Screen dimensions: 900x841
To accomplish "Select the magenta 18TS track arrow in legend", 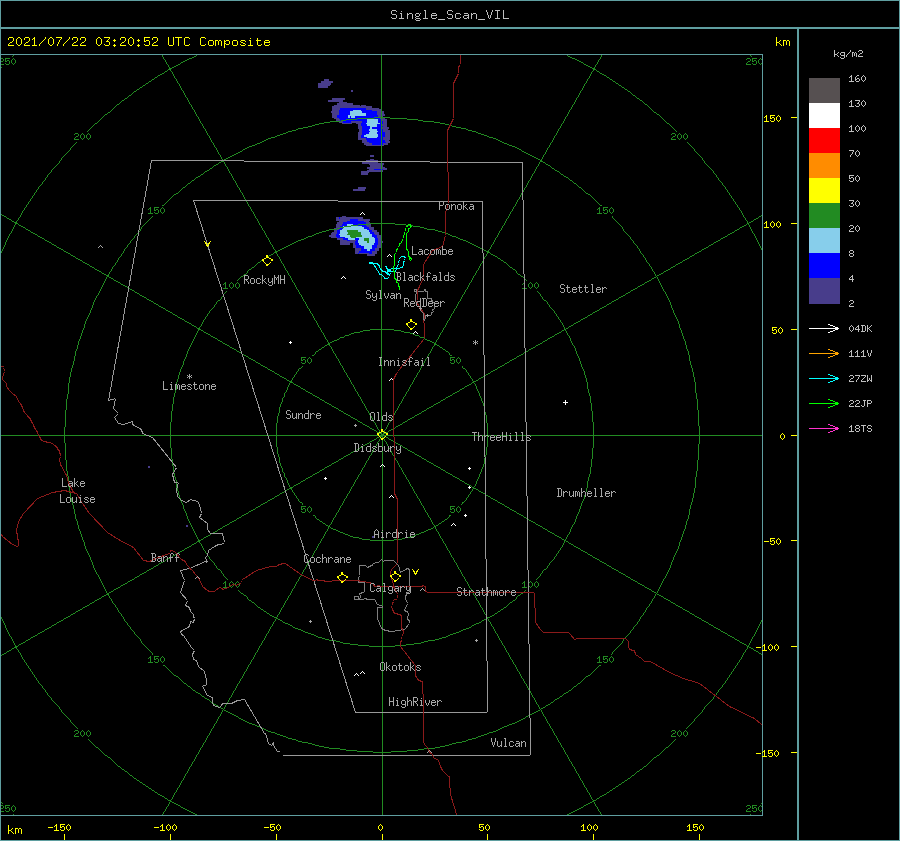I will click(824, 428).
